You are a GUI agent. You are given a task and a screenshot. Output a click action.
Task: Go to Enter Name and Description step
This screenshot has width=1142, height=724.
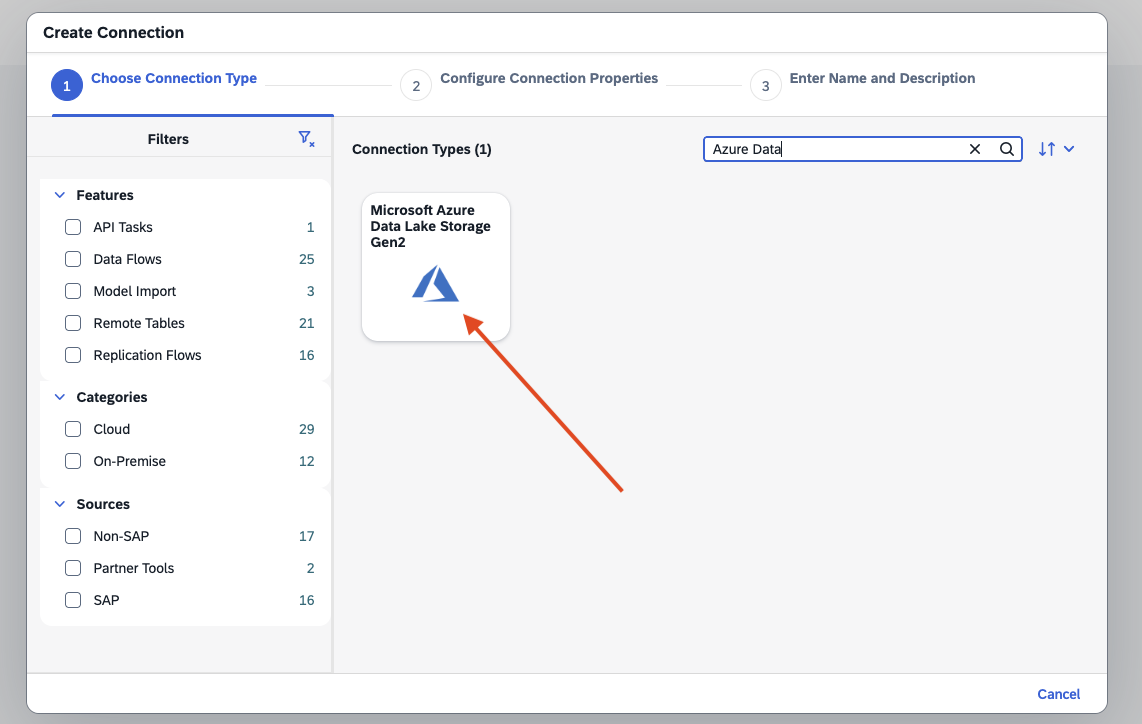pos(882,78)
